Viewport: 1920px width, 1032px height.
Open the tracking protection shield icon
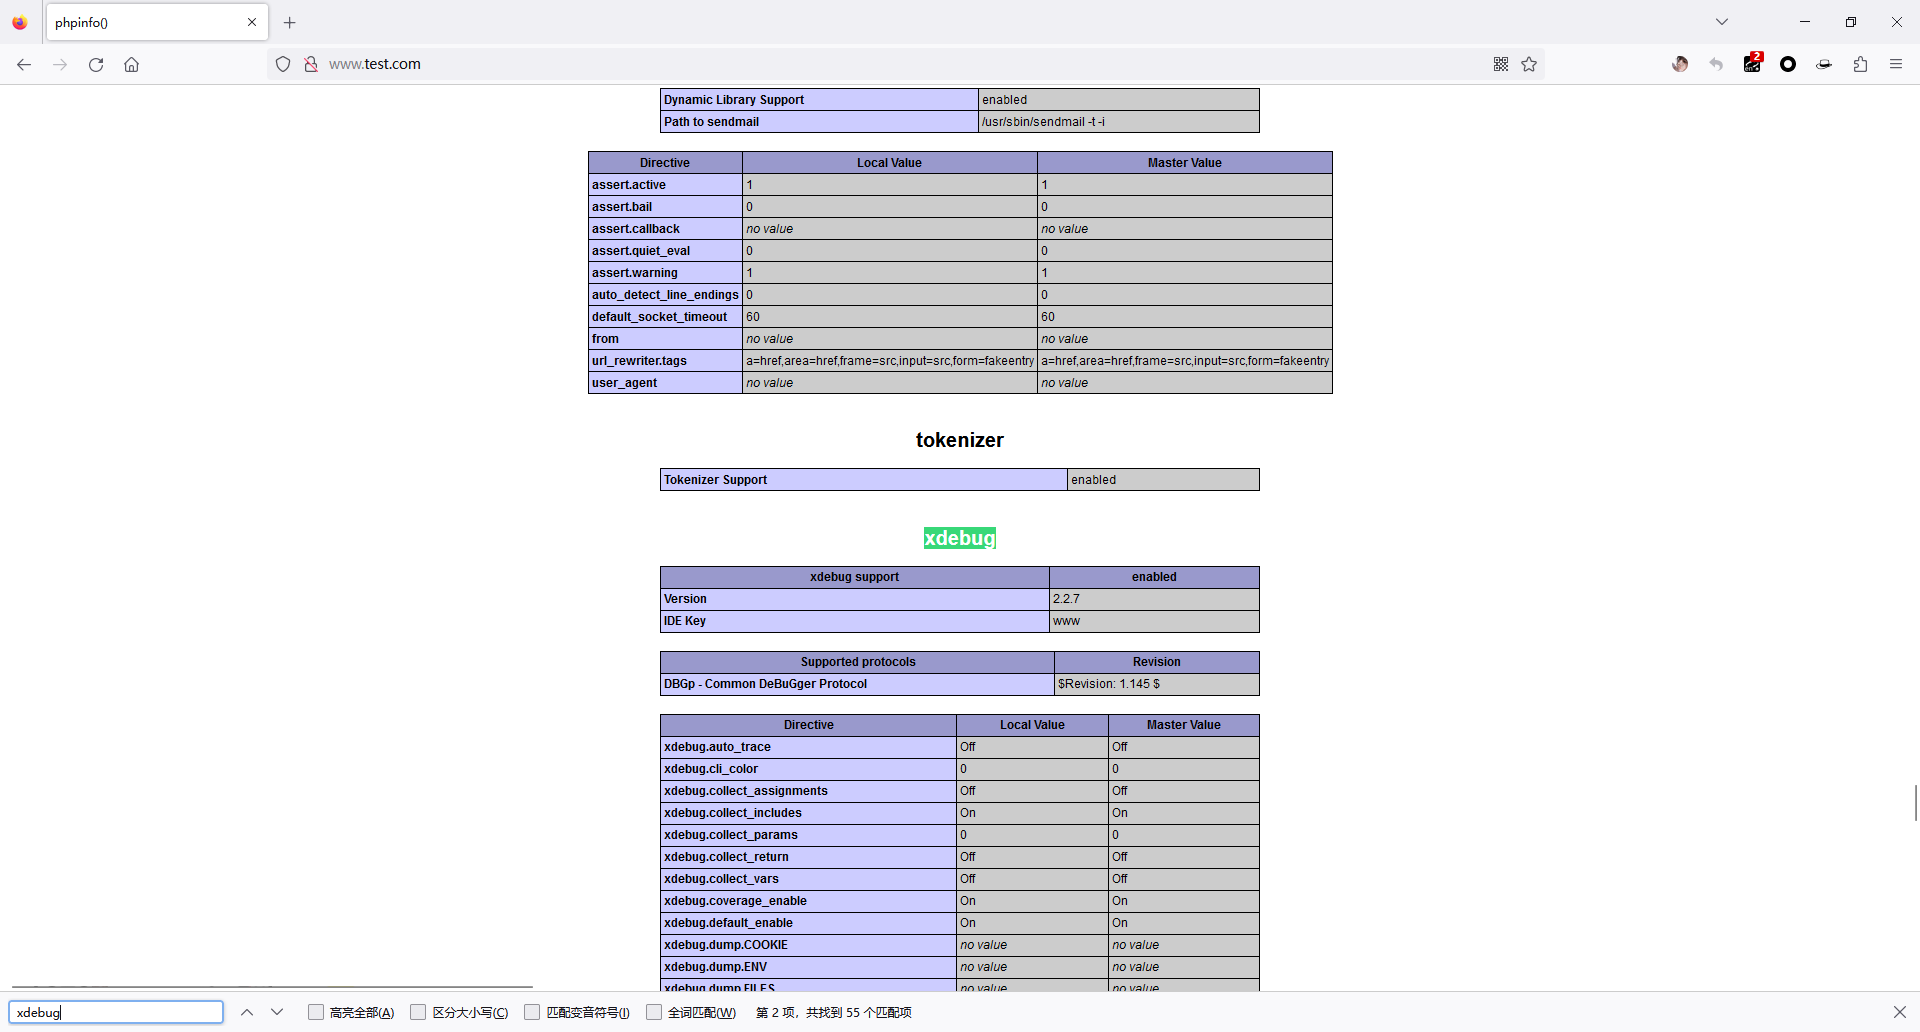[x=283, y=64]
